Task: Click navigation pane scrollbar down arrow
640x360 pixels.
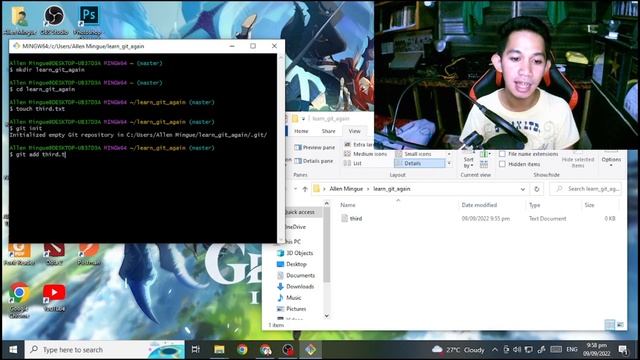Action: (x=327, y=316)
